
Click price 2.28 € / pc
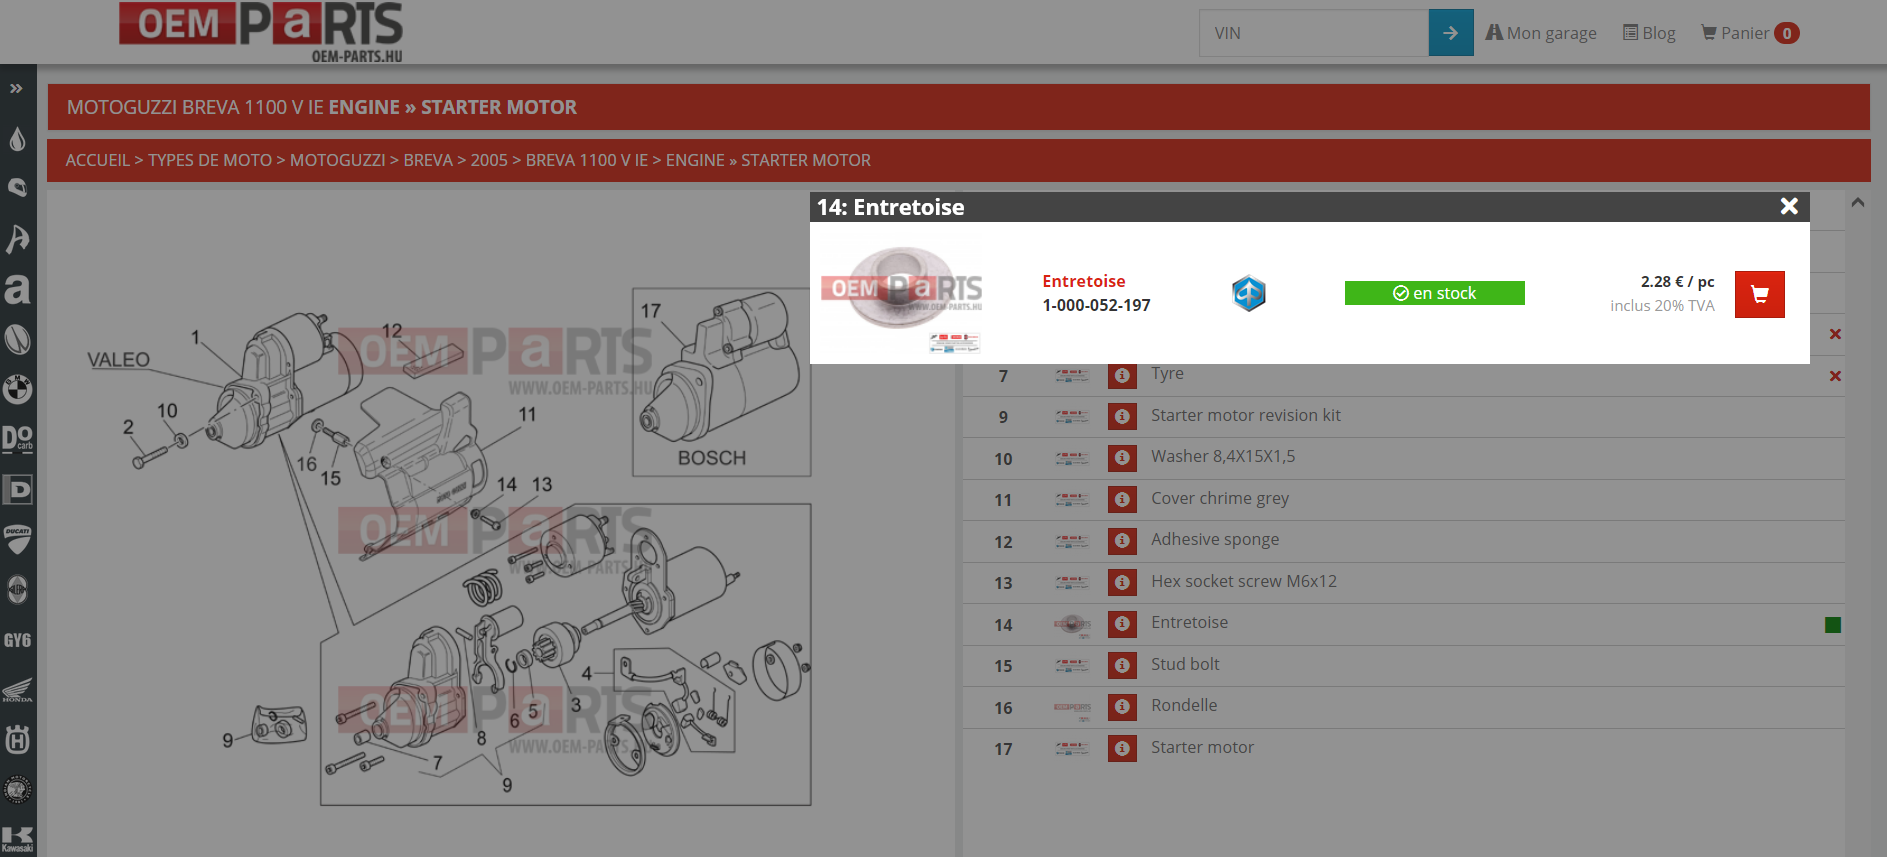click(1677, 282)
